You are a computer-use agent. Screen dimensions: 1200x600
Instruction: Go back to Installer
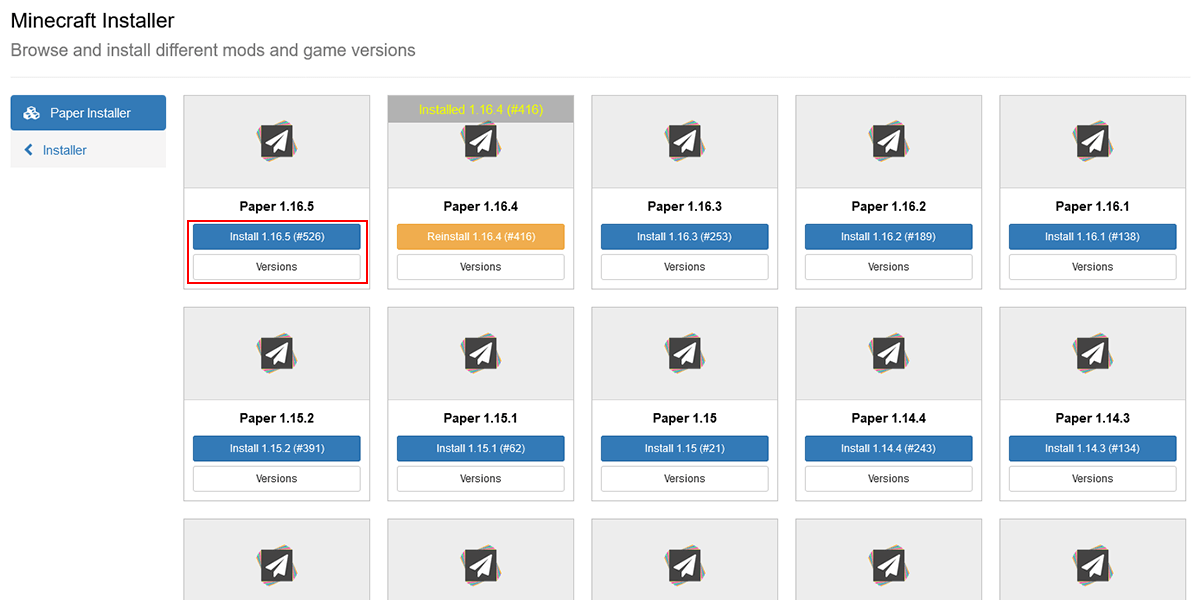[88, 150]
